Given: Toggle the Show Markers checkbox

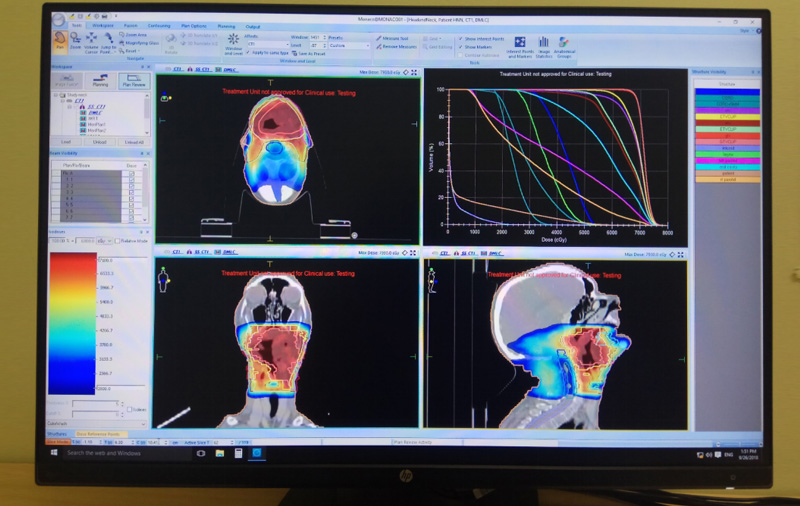Looking at the screenshot, I should click(x=459, y=46).
